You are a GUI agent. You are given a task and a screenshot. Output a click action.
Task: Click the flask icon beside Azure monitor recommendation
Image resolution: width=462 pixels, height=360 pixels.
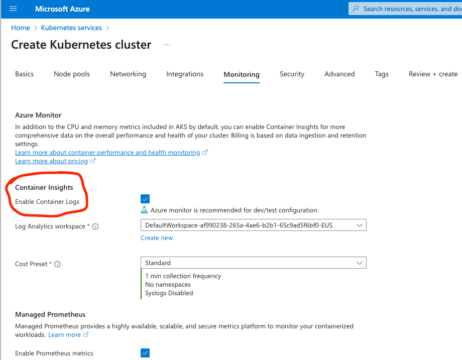click(144, 210)
